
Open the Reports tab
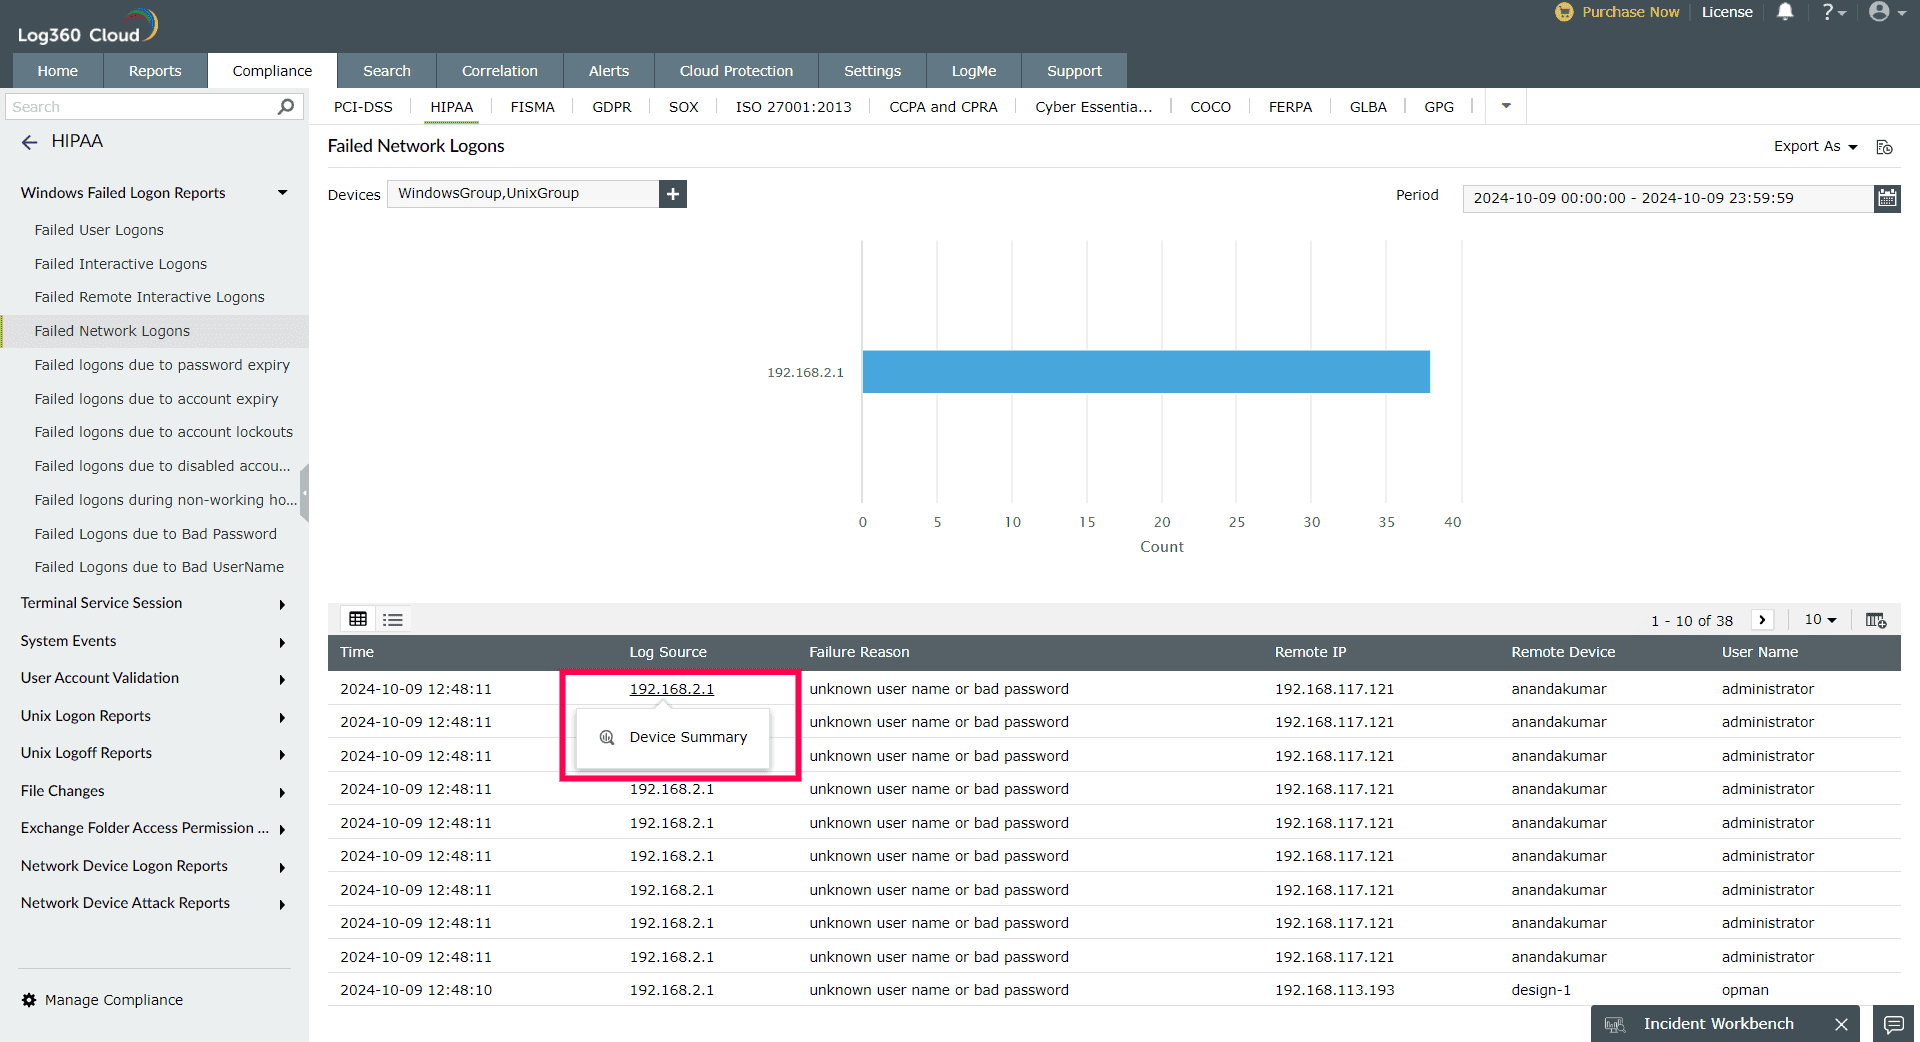point(155,71)
